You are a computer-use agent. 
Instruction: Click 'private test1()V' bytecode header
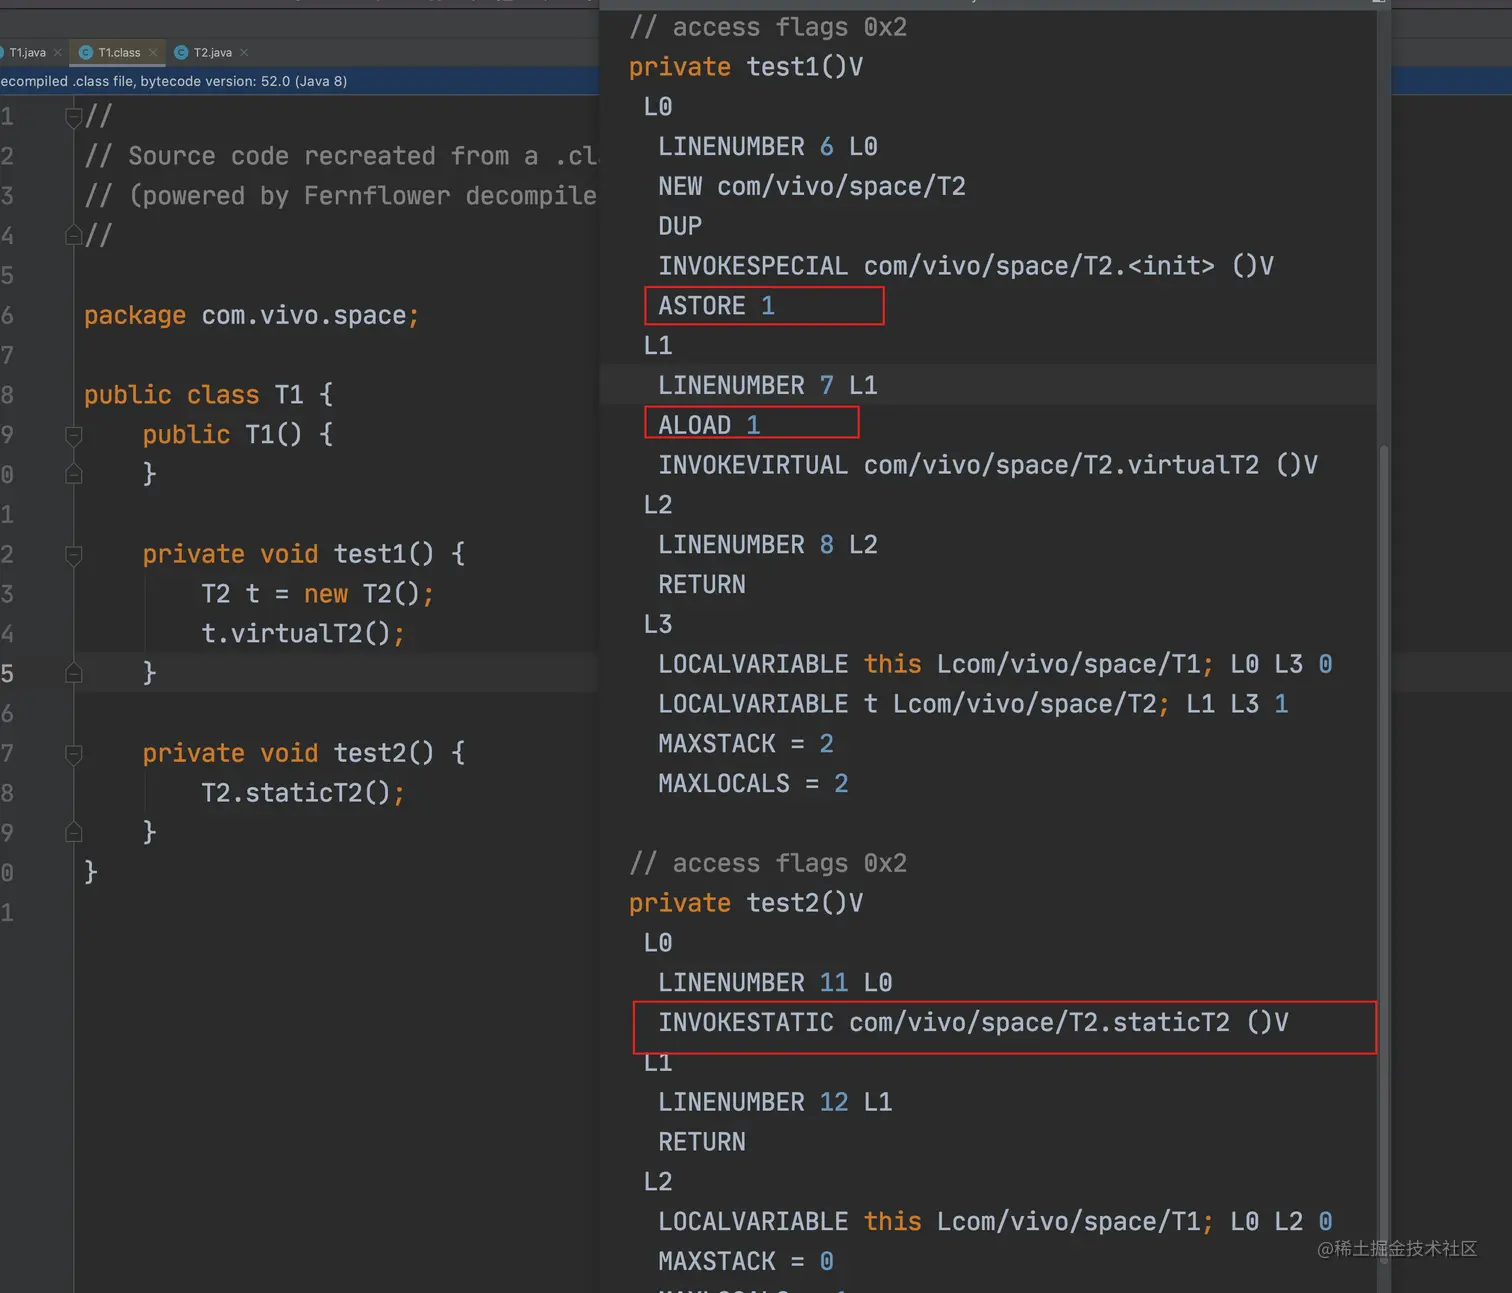point(746,67)
